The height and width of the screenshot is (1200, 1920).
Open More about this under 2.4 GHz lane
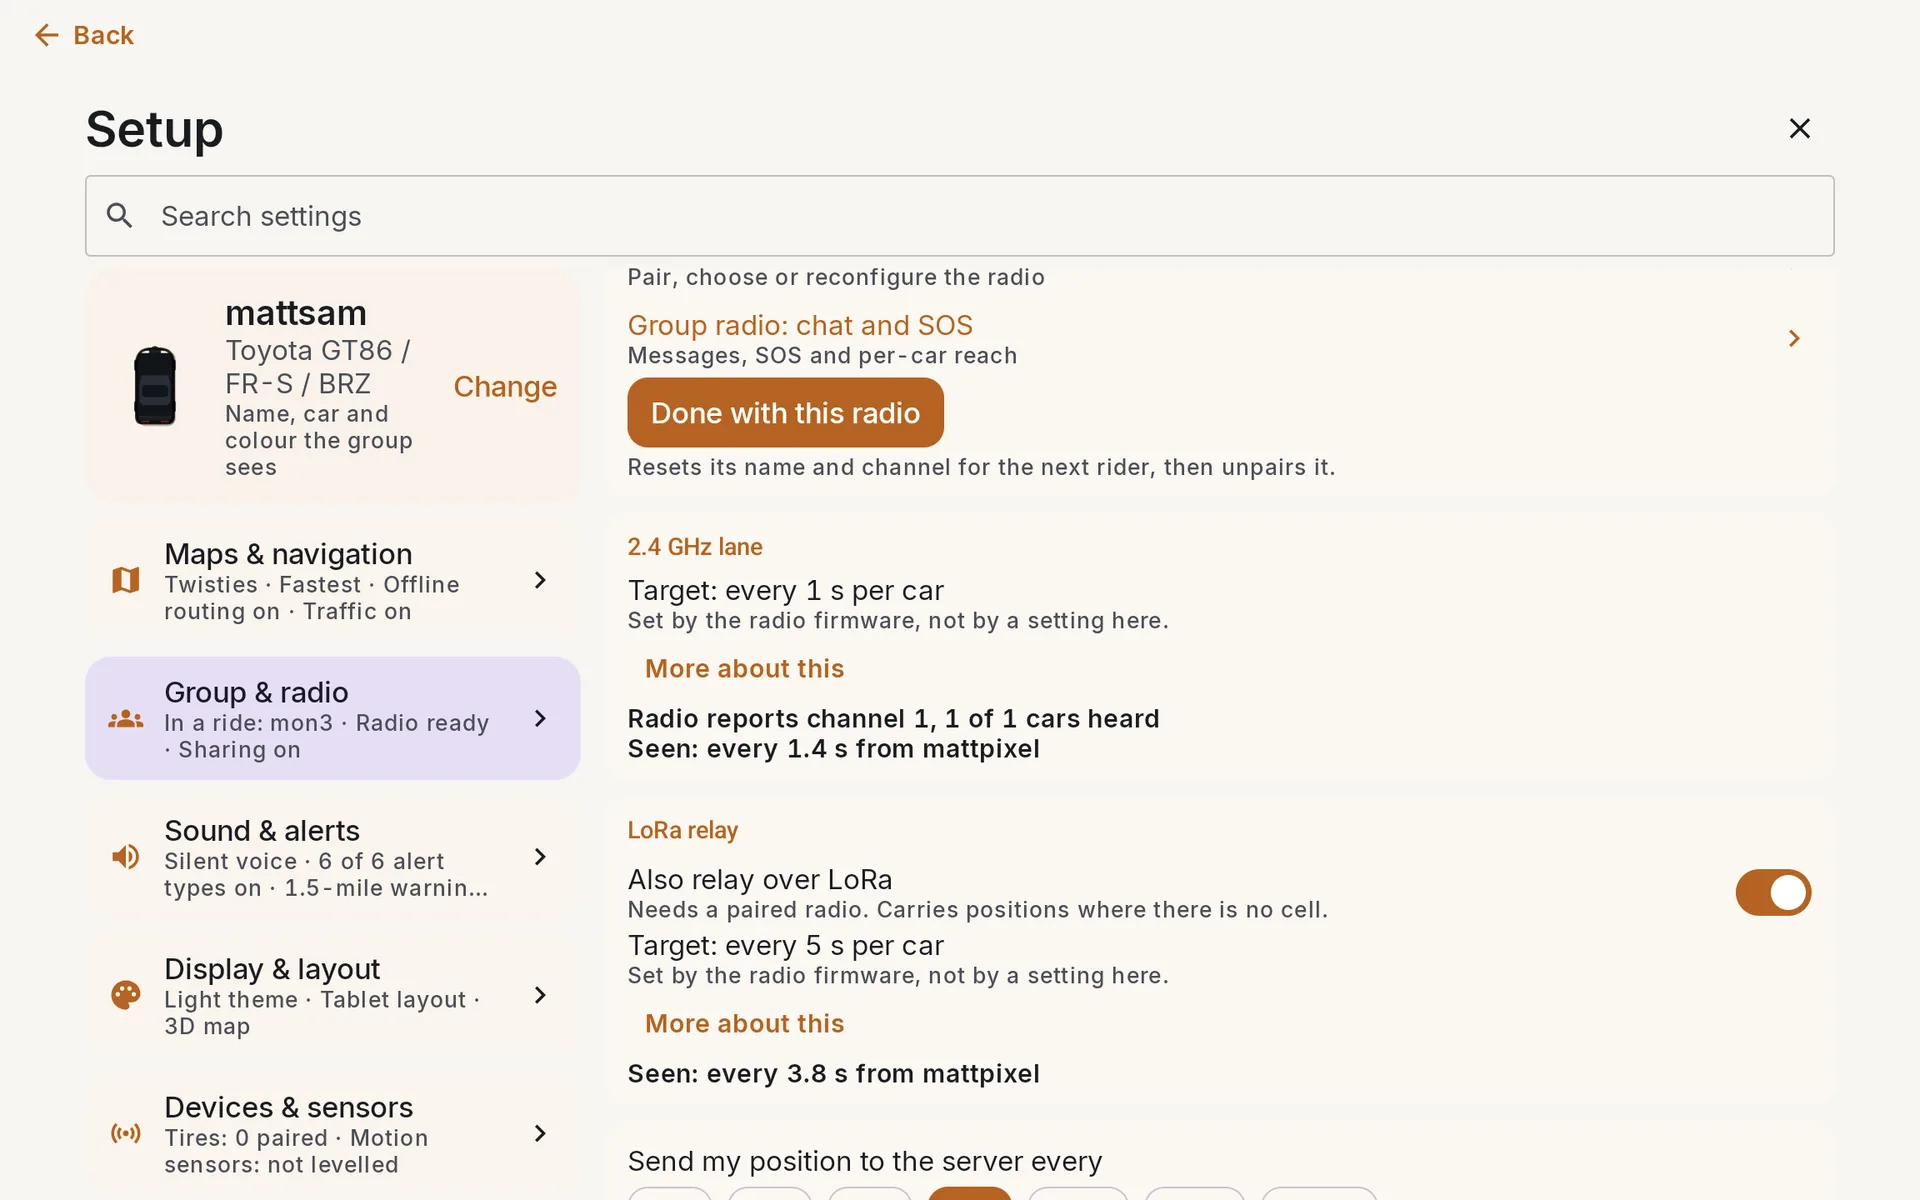(744, 668)
